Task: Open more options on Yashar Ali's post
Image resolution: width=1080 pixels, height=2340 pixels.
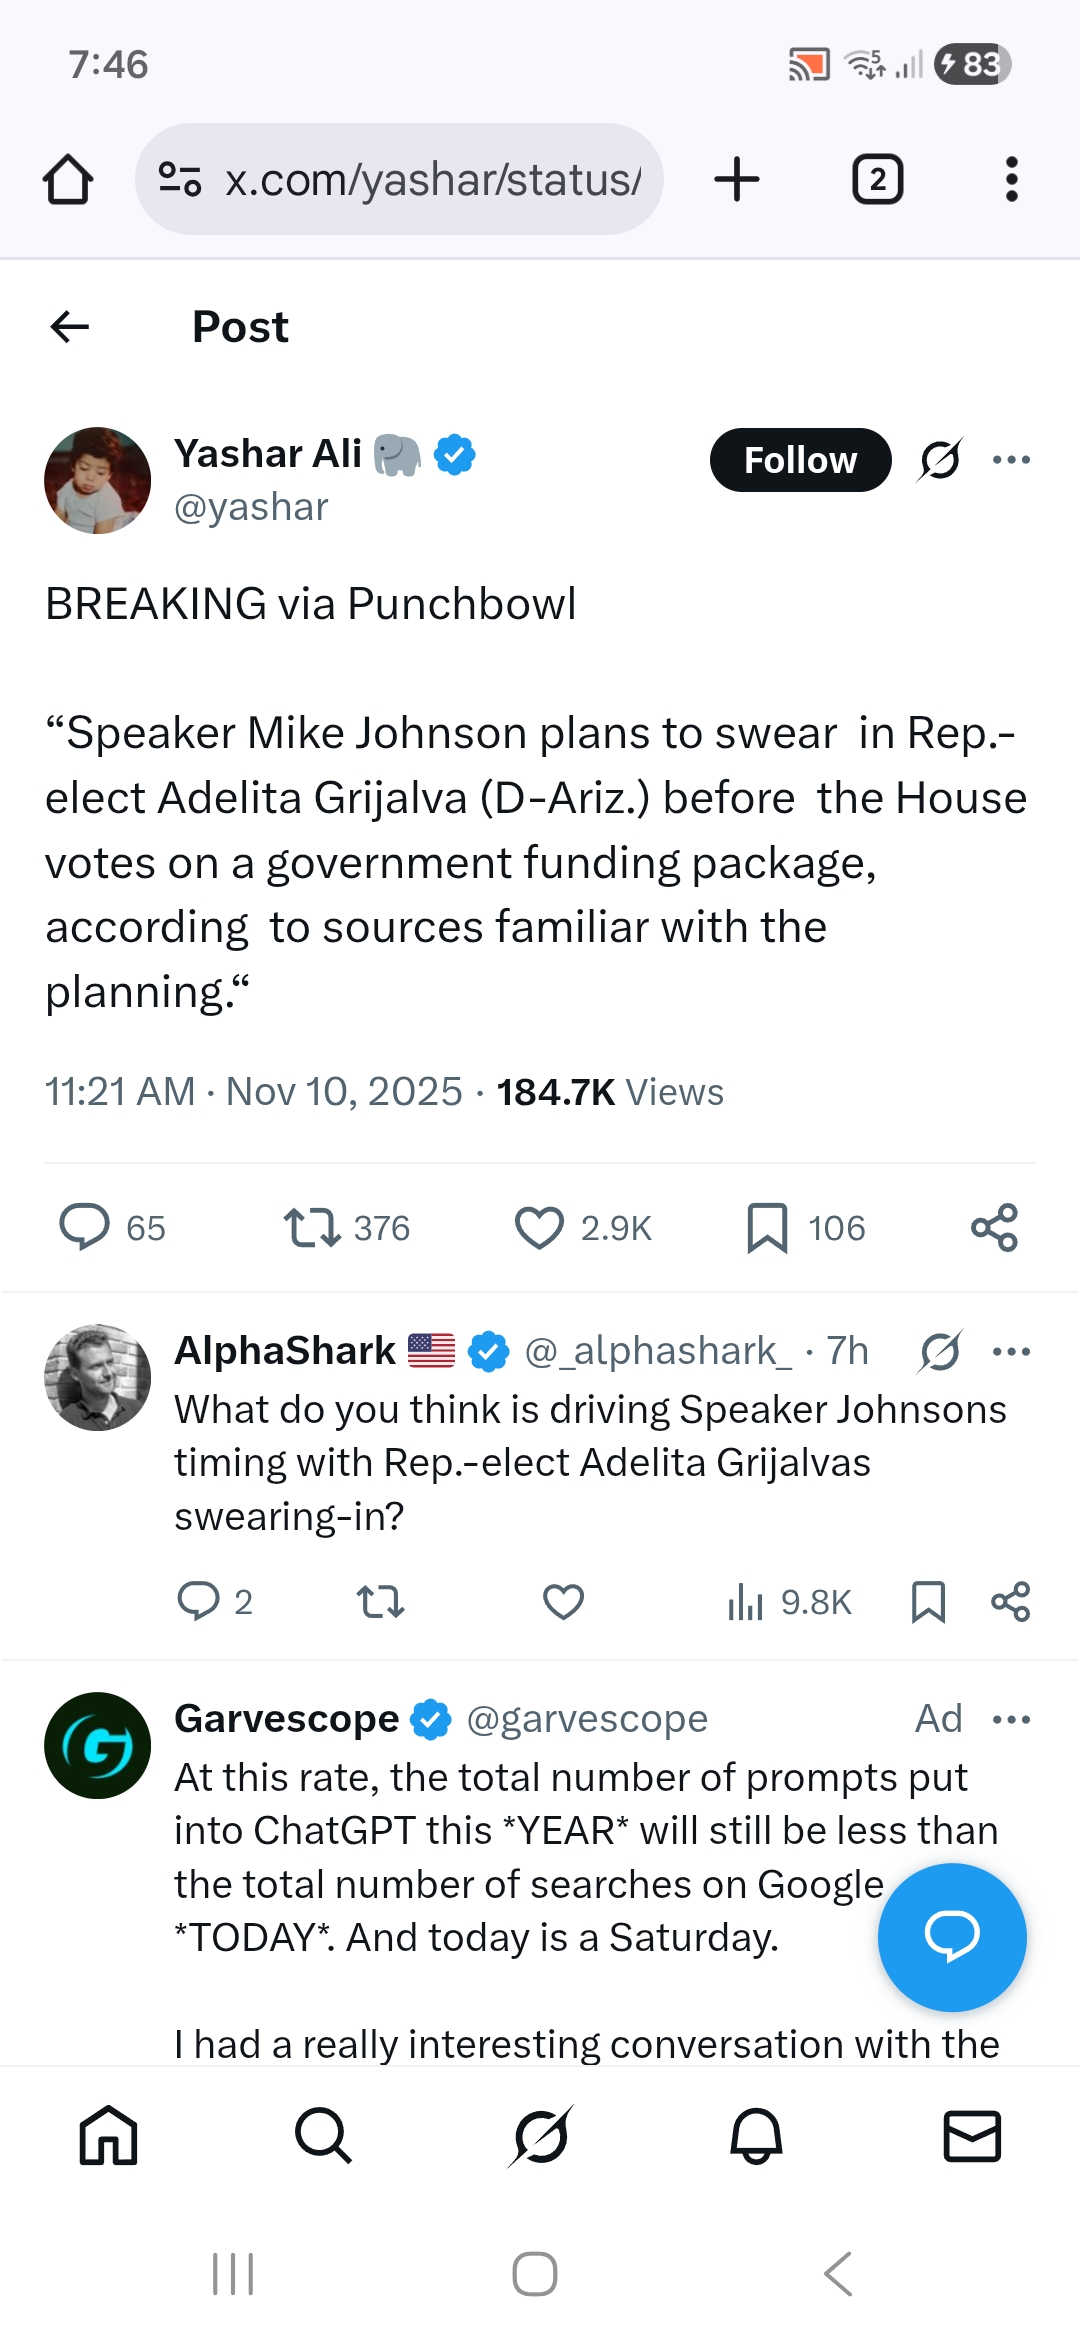Action: coord(1011,460)
